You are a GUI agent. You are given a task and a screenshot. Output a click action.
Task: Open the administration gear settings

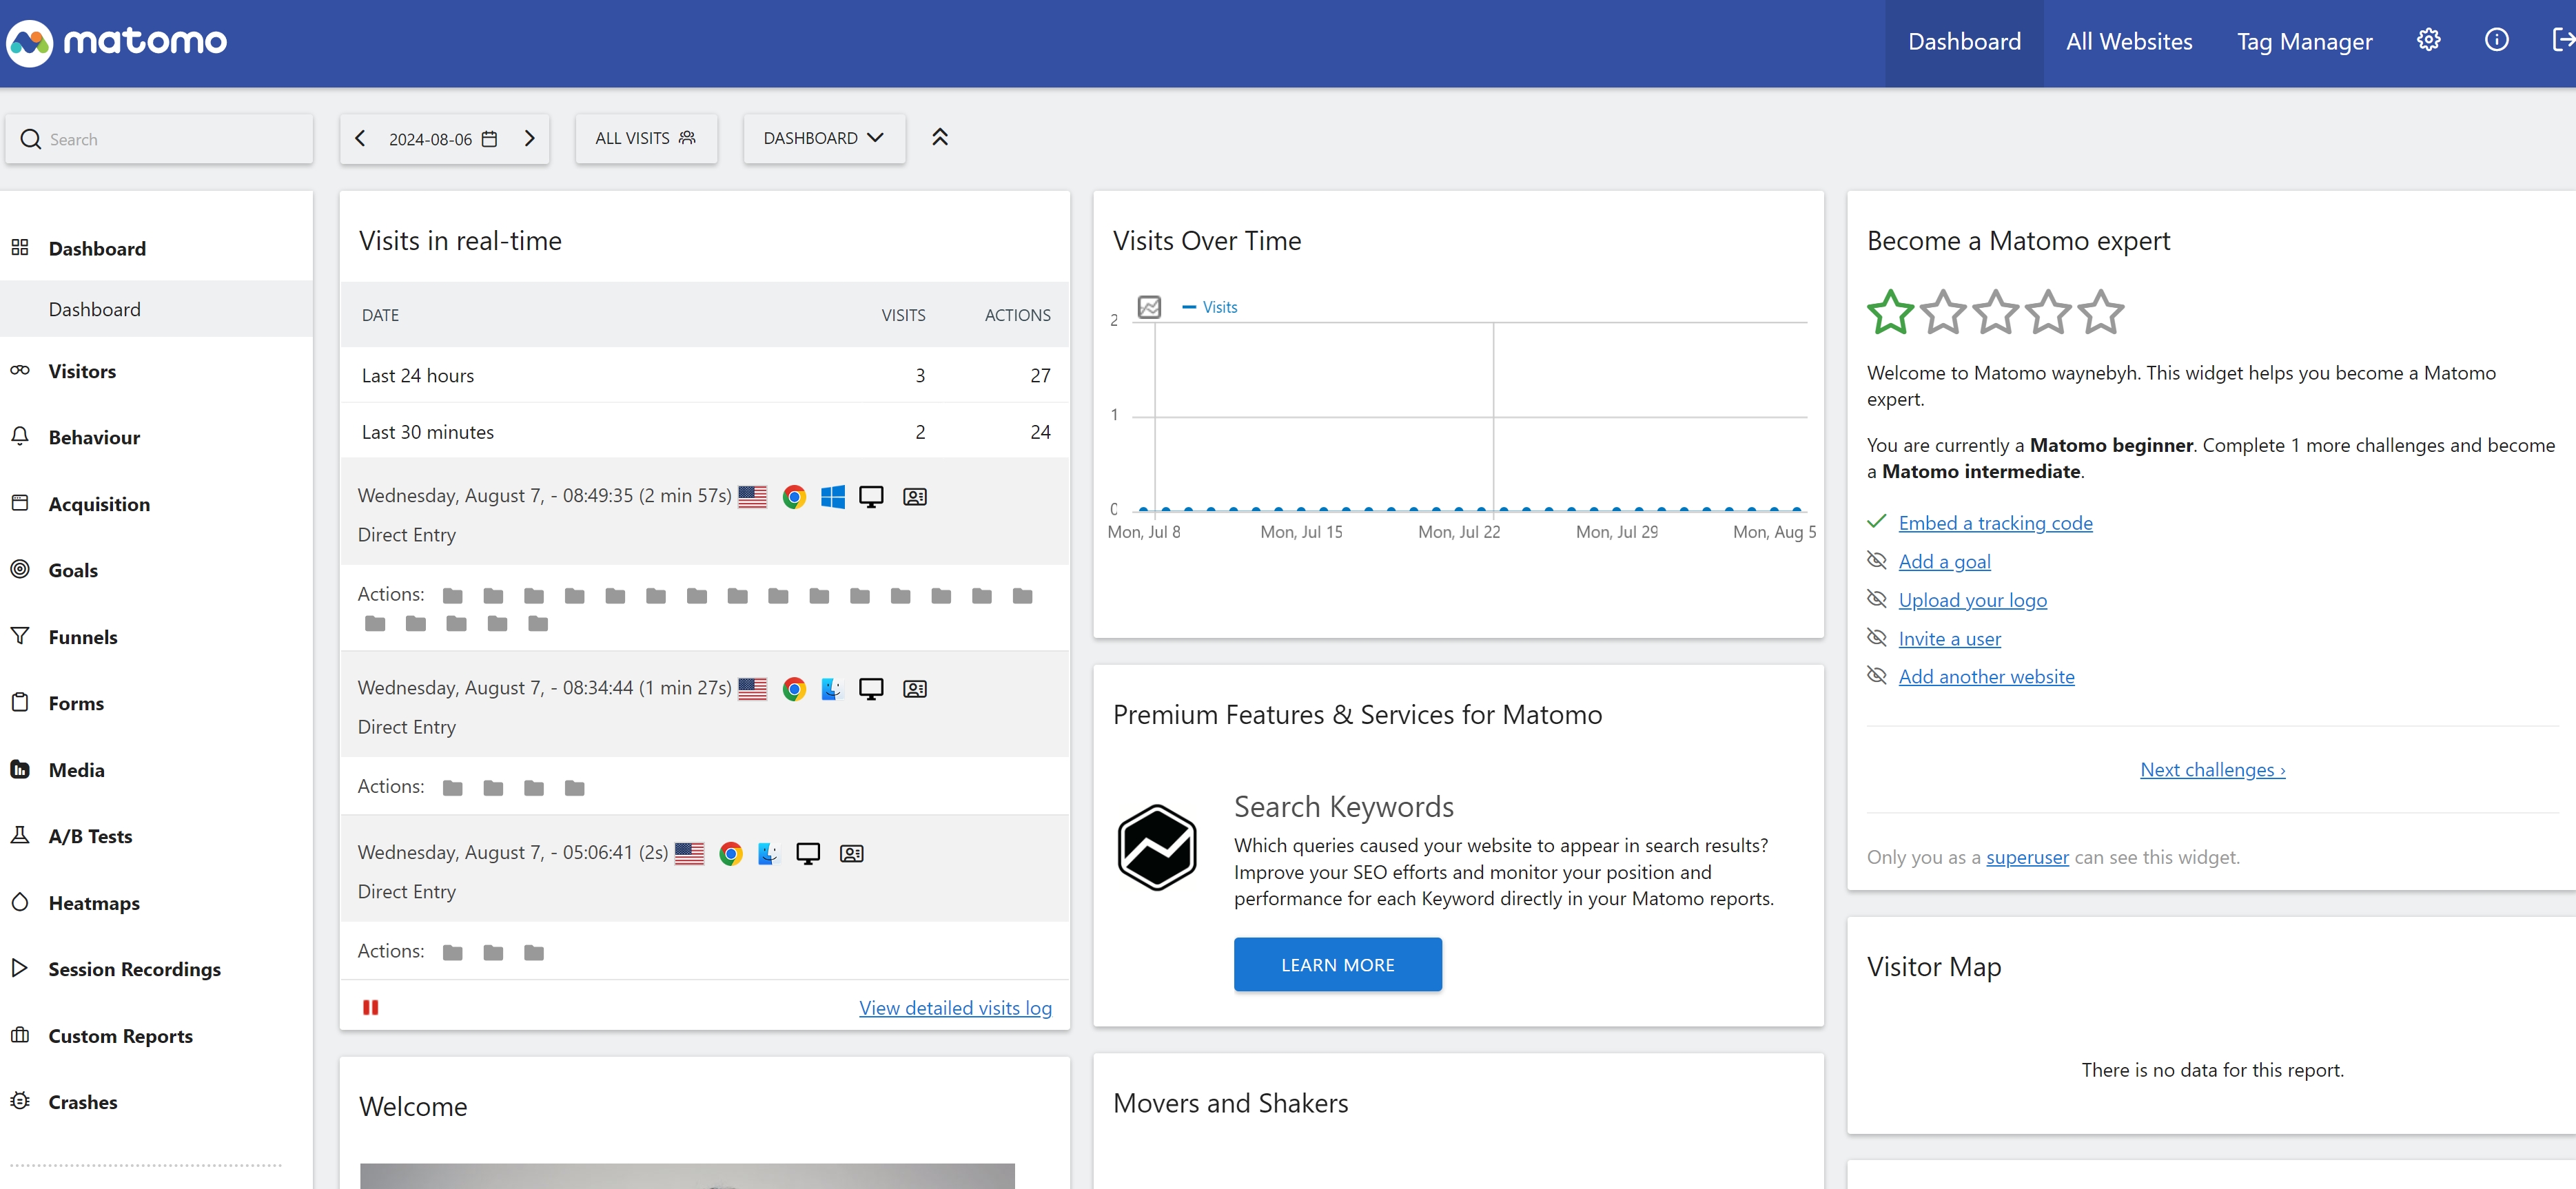point(2428,41)
